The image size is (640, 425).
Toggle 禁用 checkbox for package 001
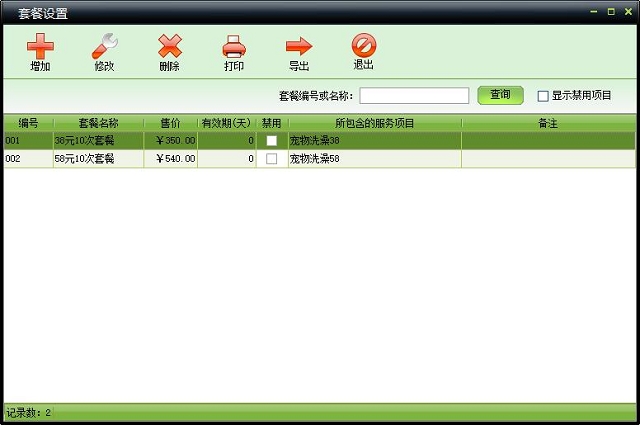point(271,141)
